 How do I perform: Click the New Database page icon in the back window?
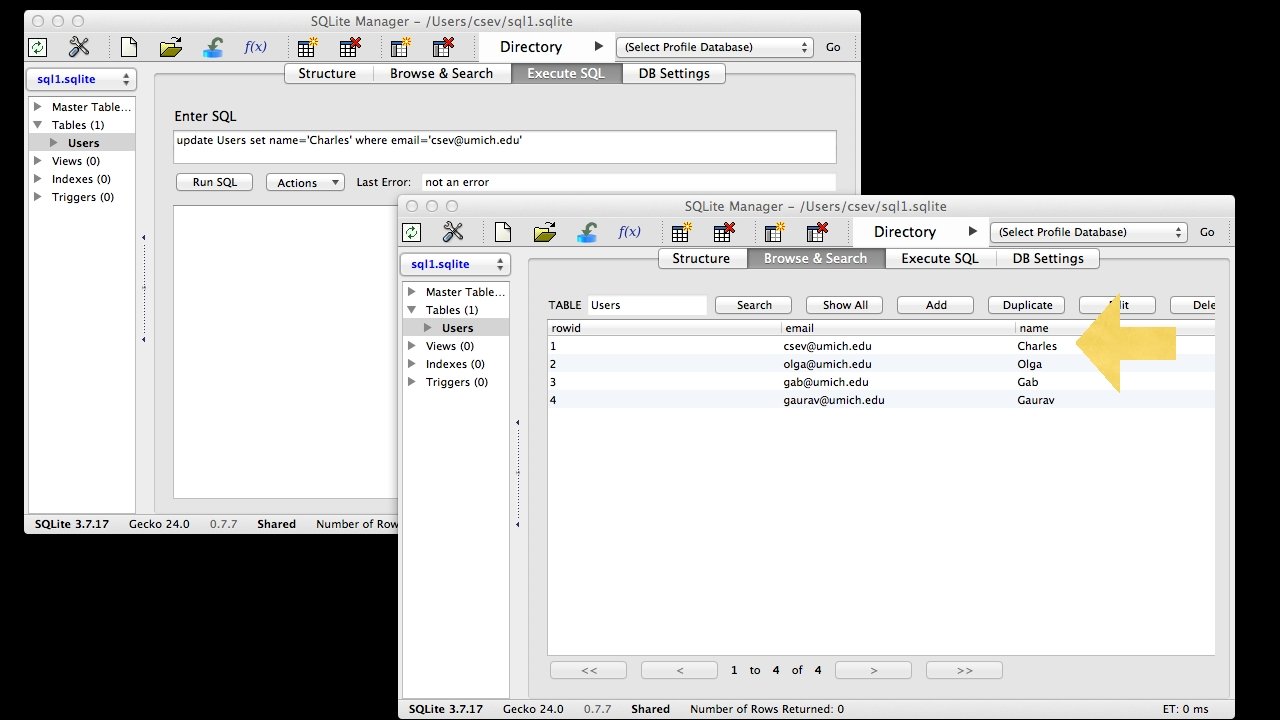click(129, 47)
